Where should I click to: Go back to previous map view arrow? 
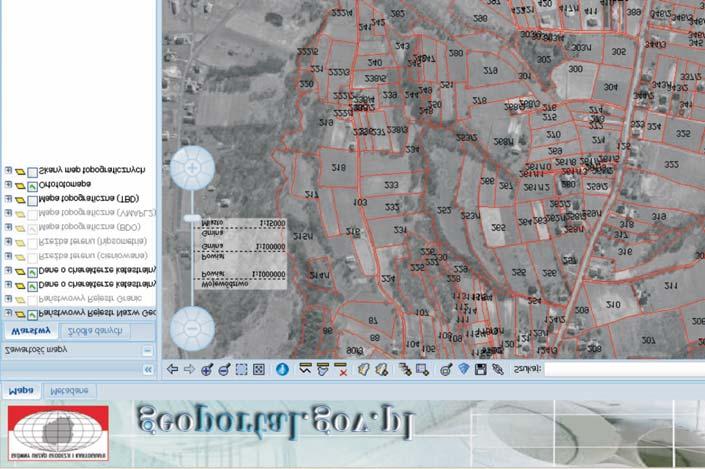tap(172, 370)
